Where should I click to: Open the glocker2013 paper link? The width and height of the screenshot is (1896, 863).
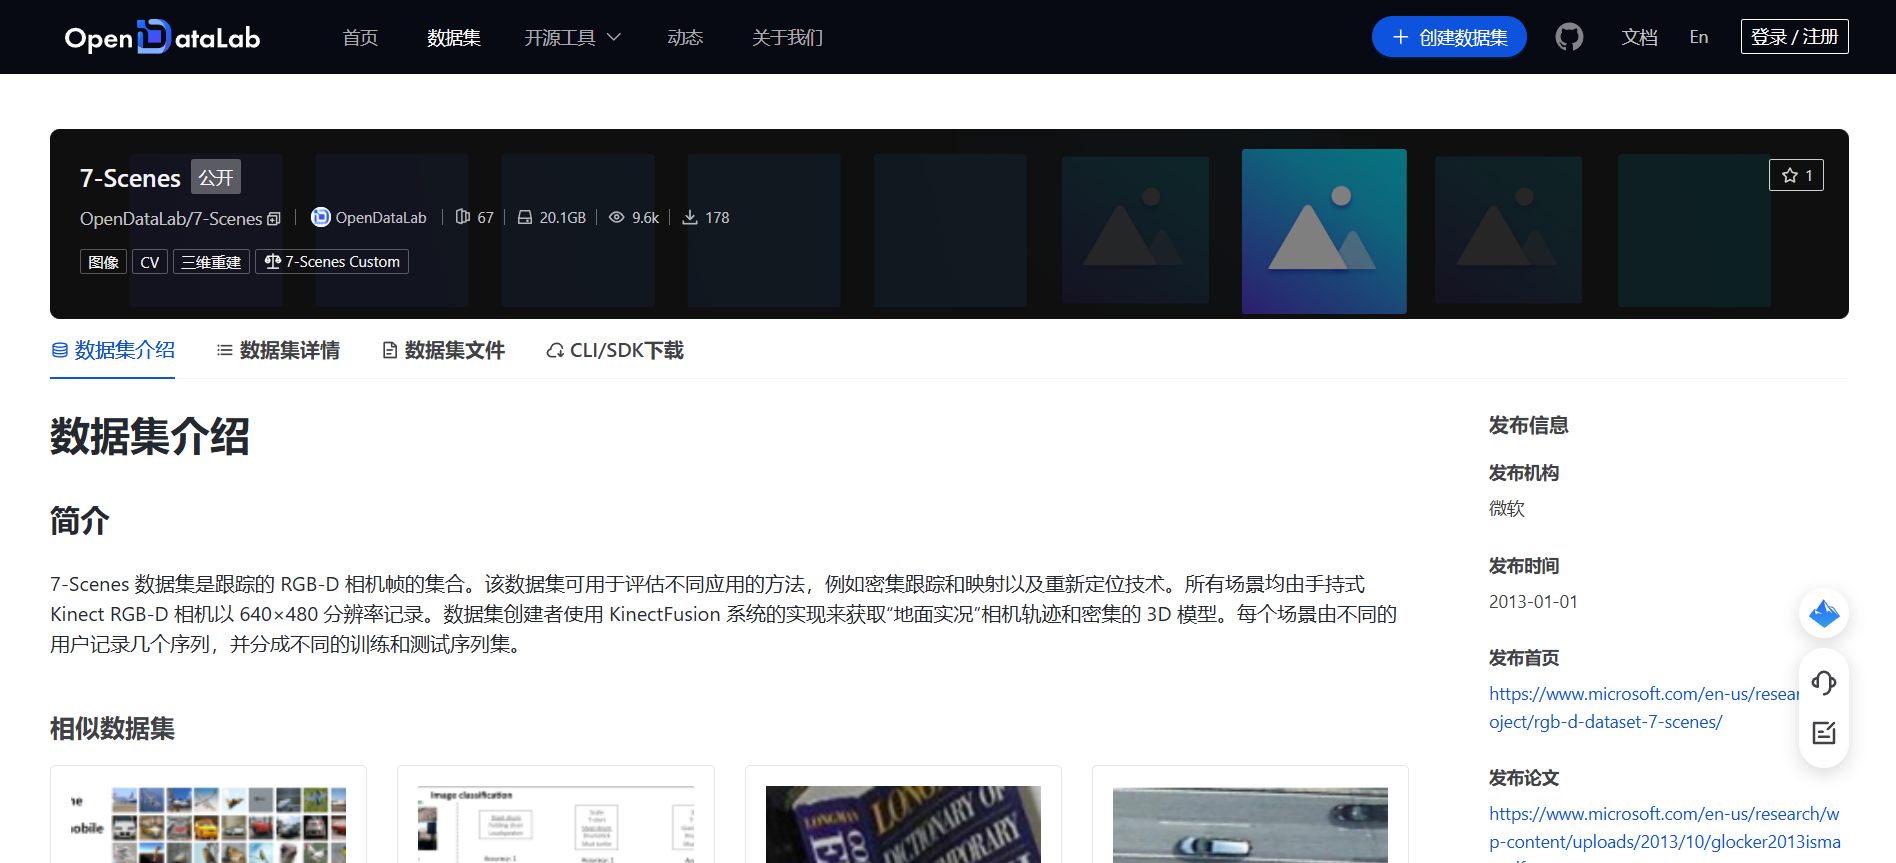(1664, 828)
